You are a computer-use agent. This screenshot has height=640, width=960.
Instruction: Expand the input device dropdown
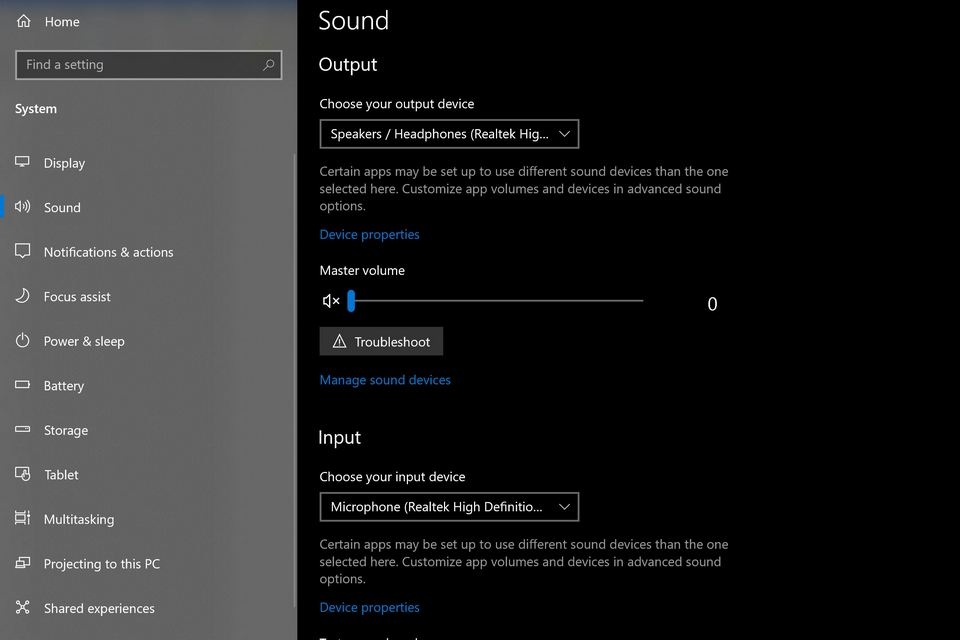coord(448,507)
